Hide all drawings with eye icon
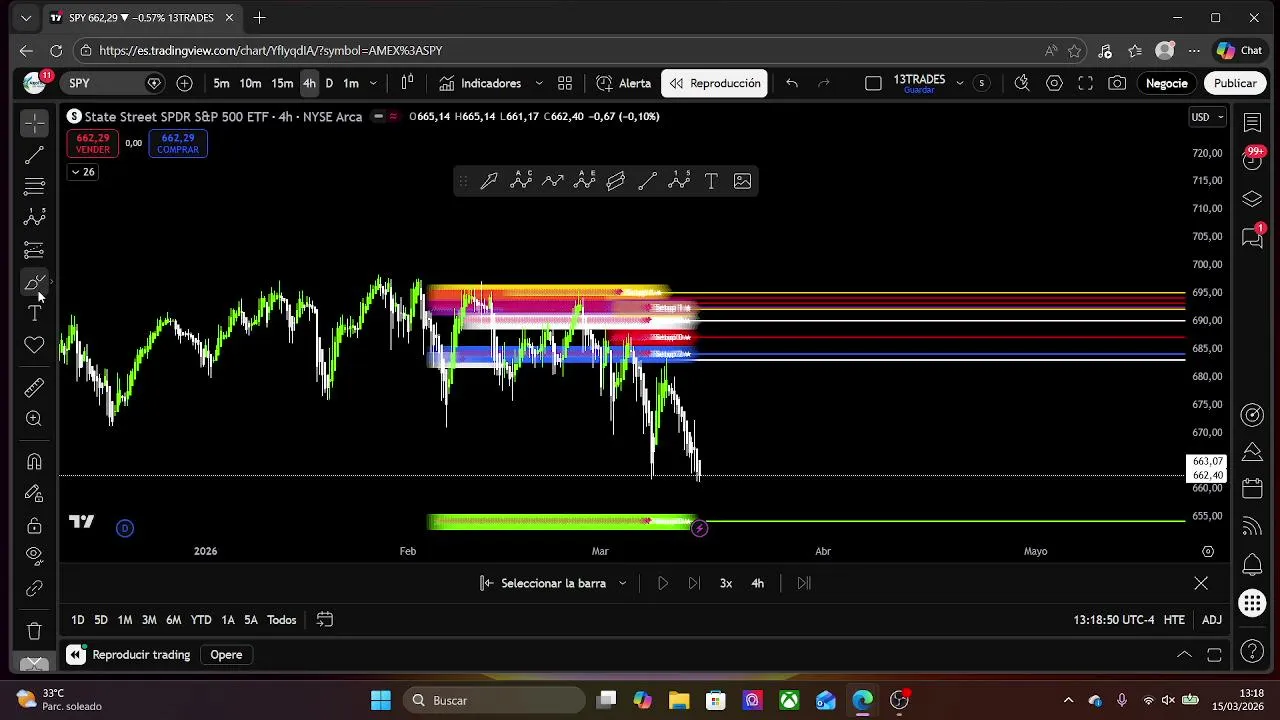1280x720 pixels. coord(34,555)
